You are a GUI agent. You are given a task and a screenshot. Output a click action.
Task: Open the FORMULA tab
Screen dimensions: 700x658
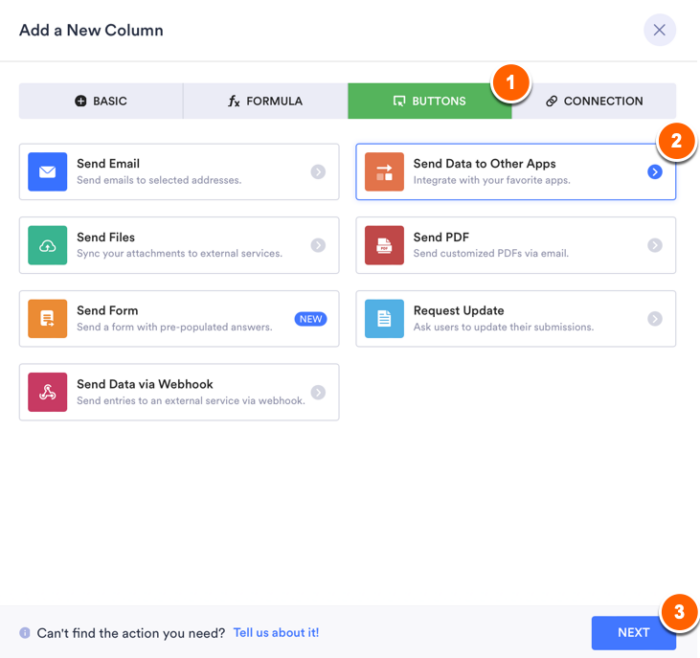265,101
